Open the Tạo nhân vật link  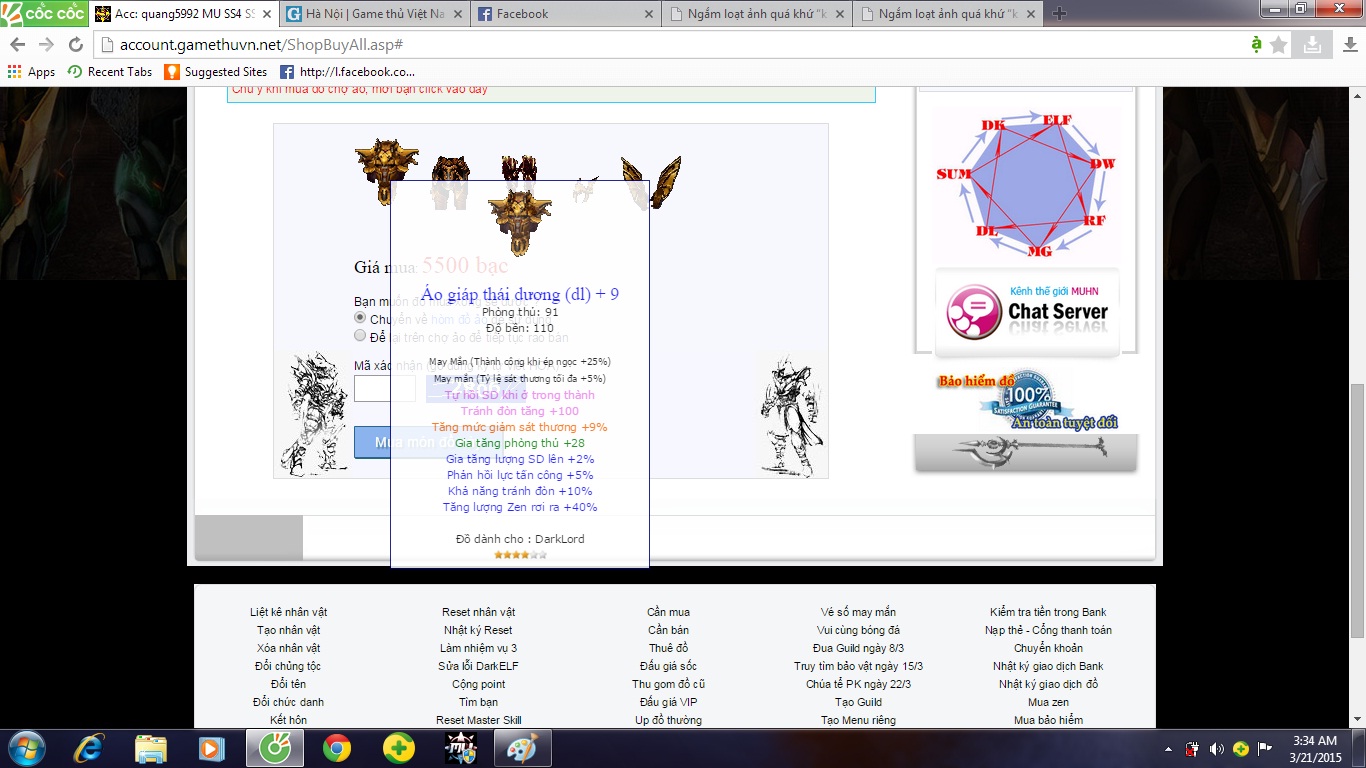(288, 630)
